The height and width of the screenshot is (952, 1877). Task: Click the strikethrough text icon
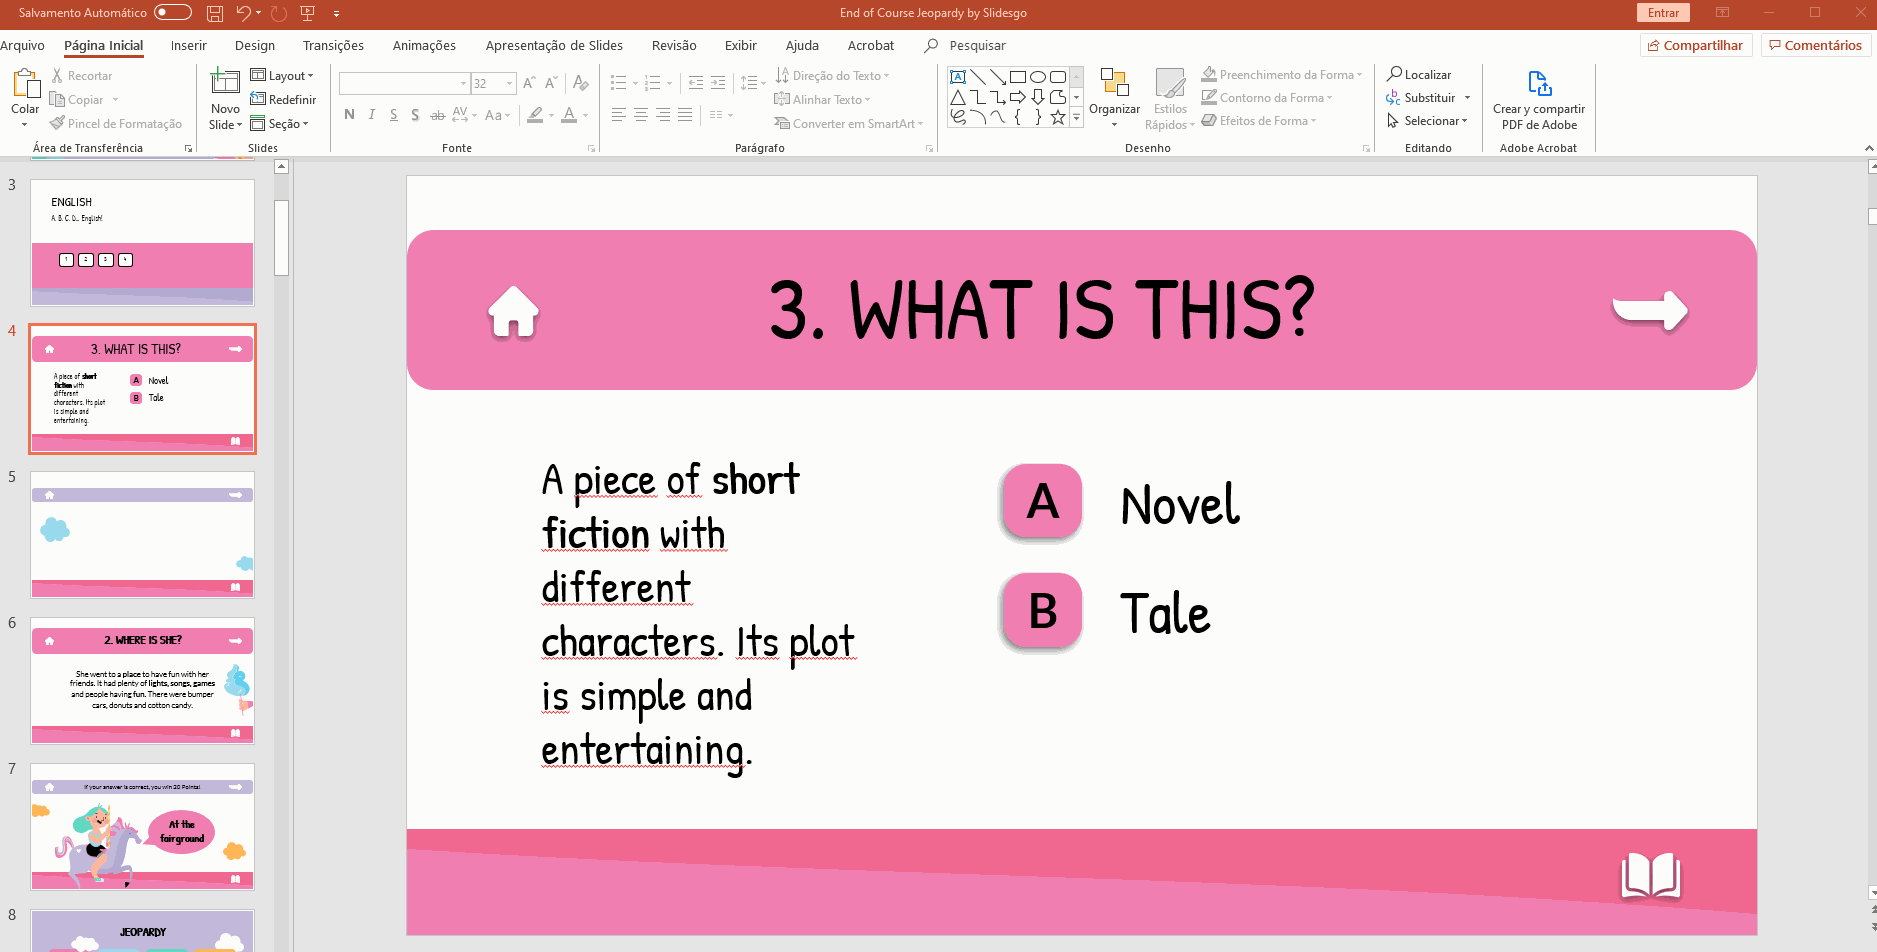437,115
